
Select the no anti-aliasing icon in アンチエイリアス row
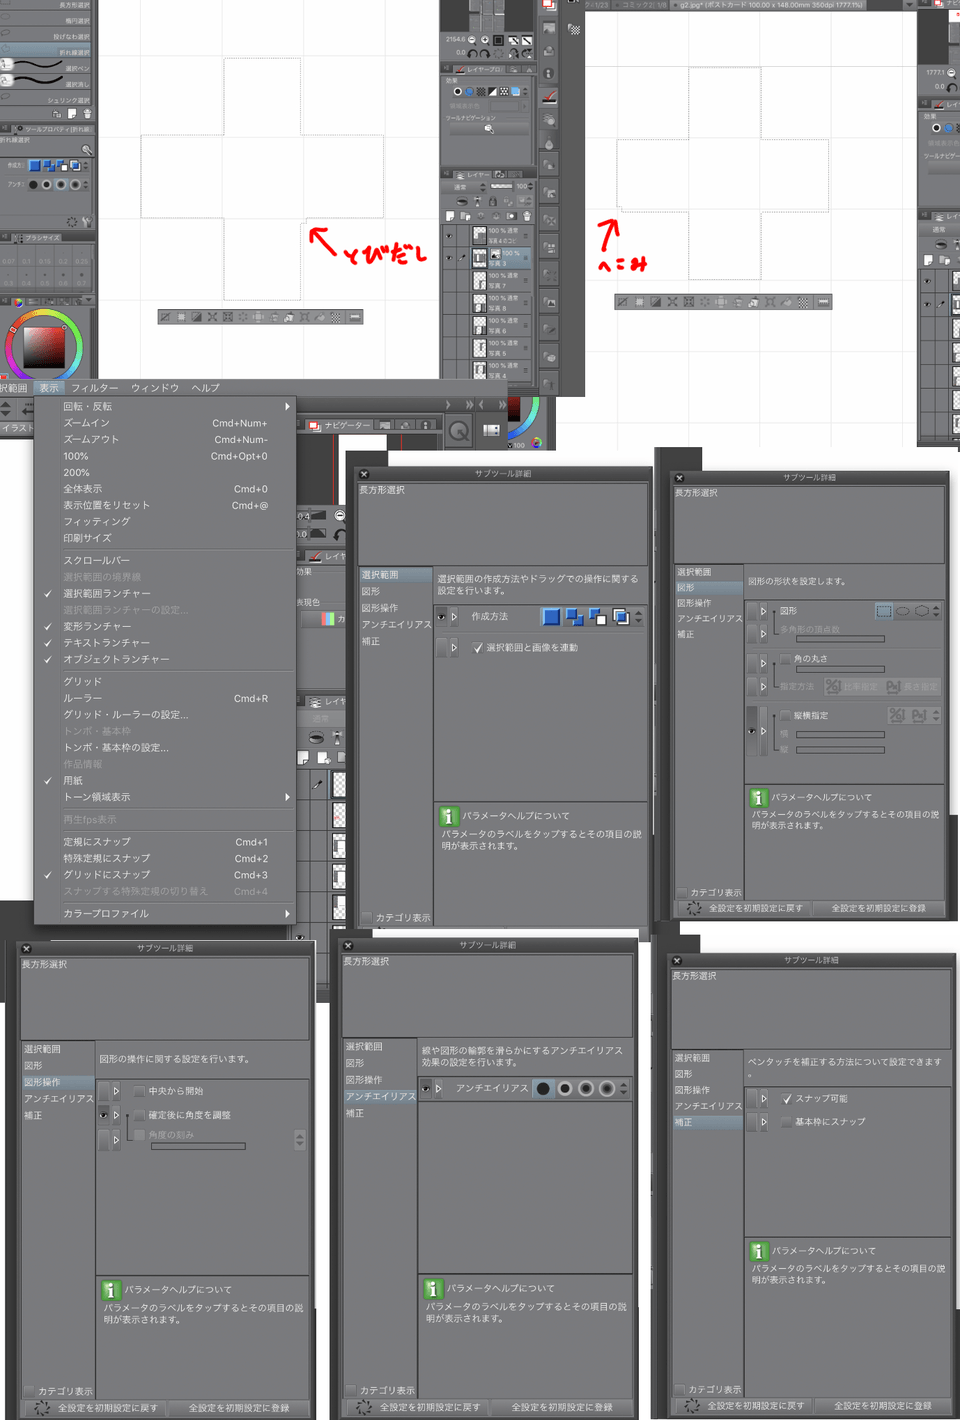tap(543, 1088)
